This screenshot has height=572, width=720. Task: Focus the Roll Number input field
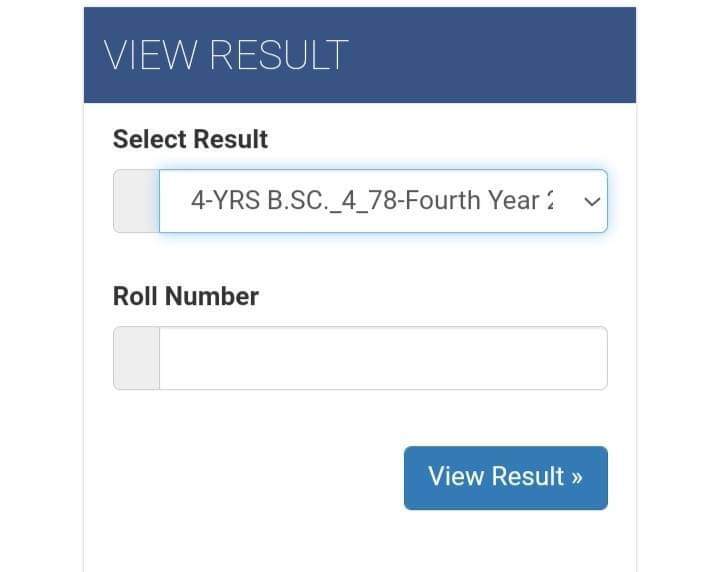[382, 358]
